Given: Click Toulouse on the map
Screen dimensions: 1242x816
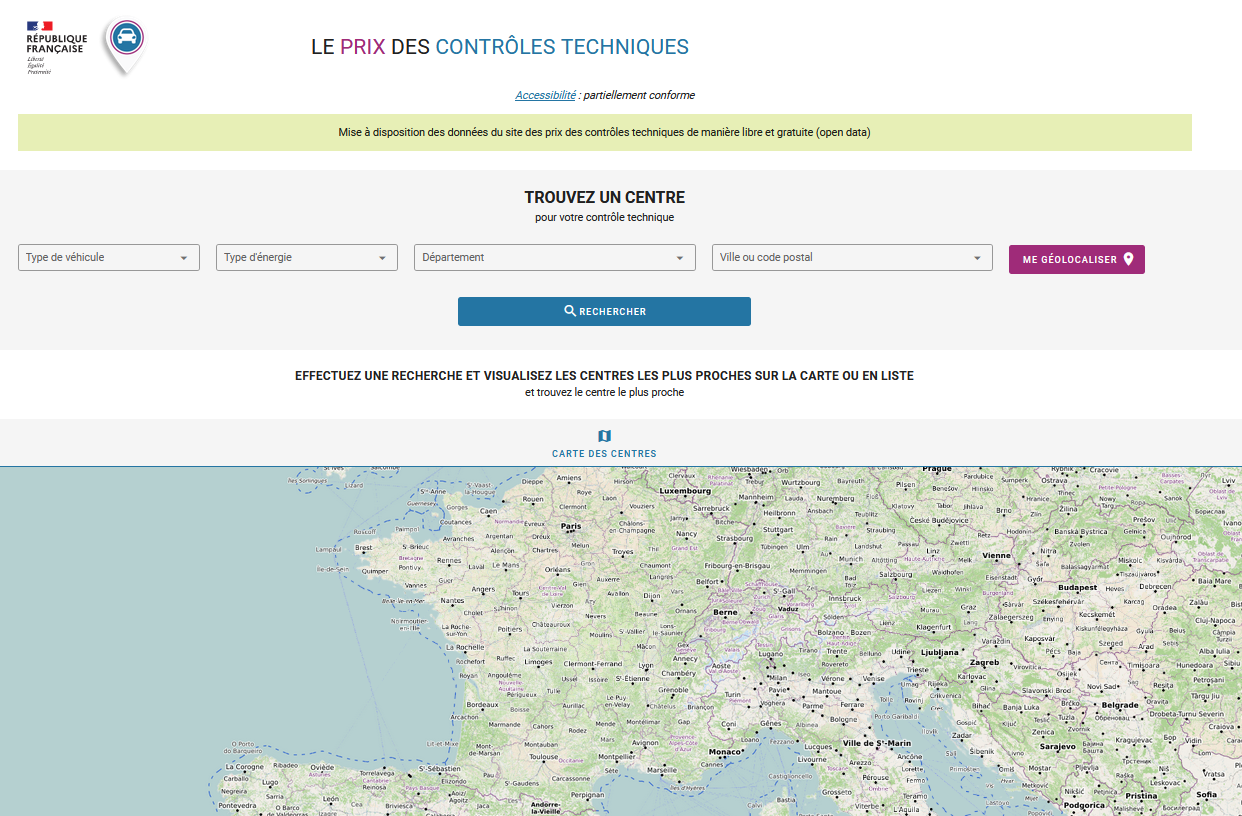Looking at the screenshot, I should 545,757.
